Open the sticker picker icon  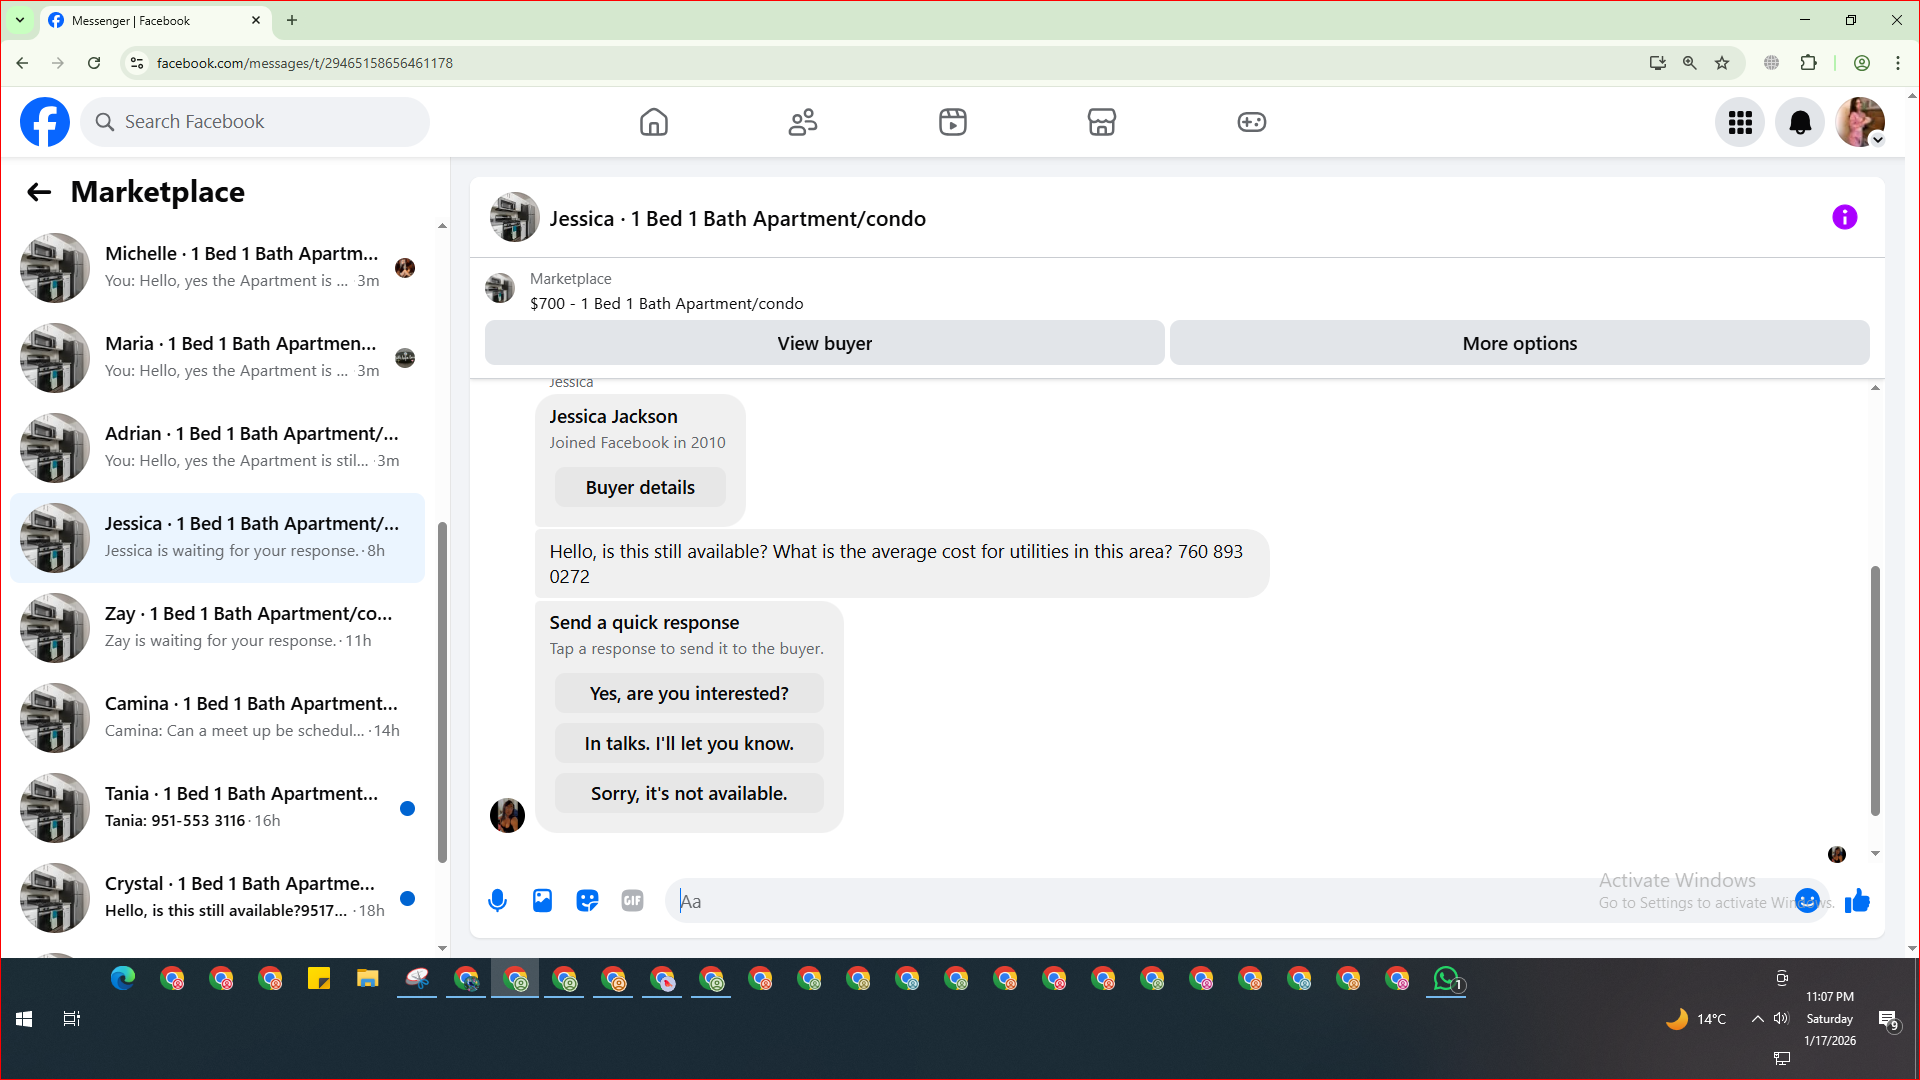587,901
